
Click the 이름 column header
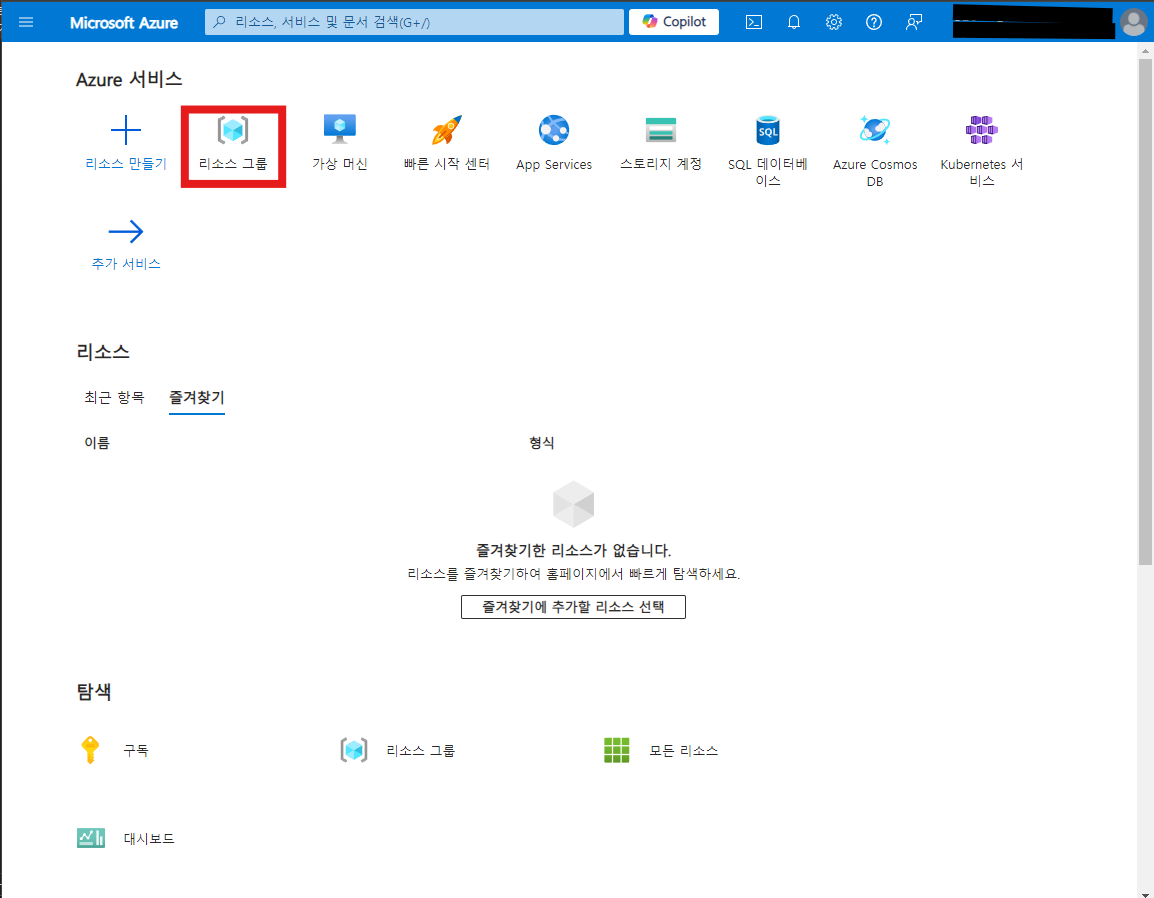tap(97, 442)
